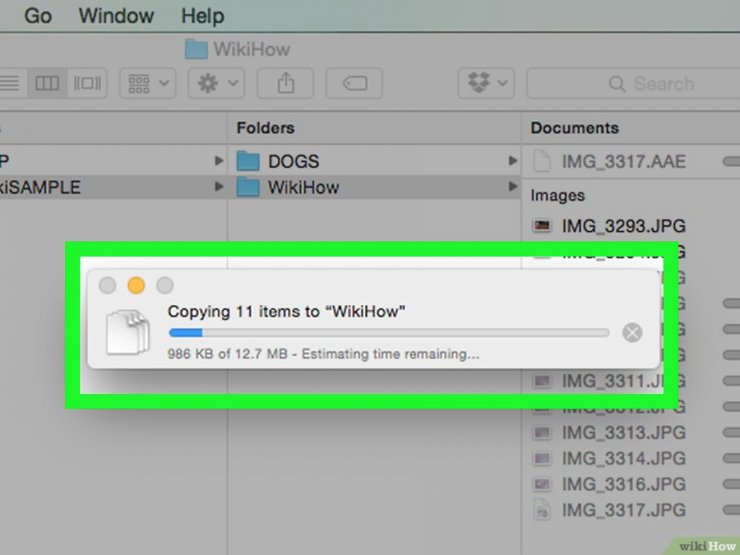Click the IMG_3313.JPG thumbnail icon
This screenshot has width=740, height=555.
542,432
